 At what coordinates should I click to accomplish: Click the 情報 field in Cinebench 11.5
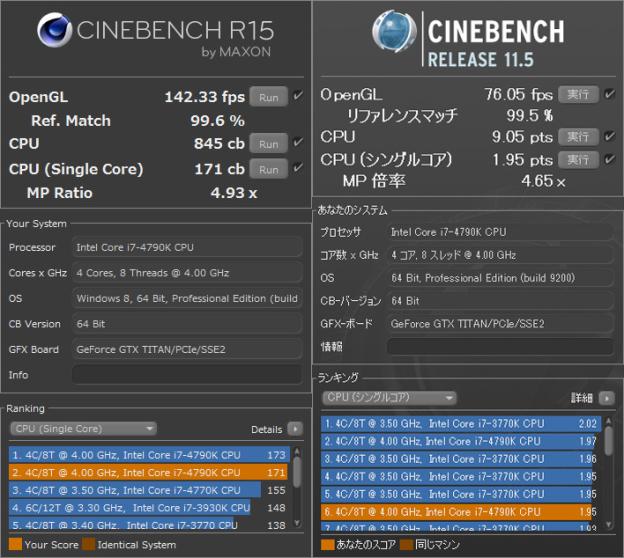[x=500, y=346]
